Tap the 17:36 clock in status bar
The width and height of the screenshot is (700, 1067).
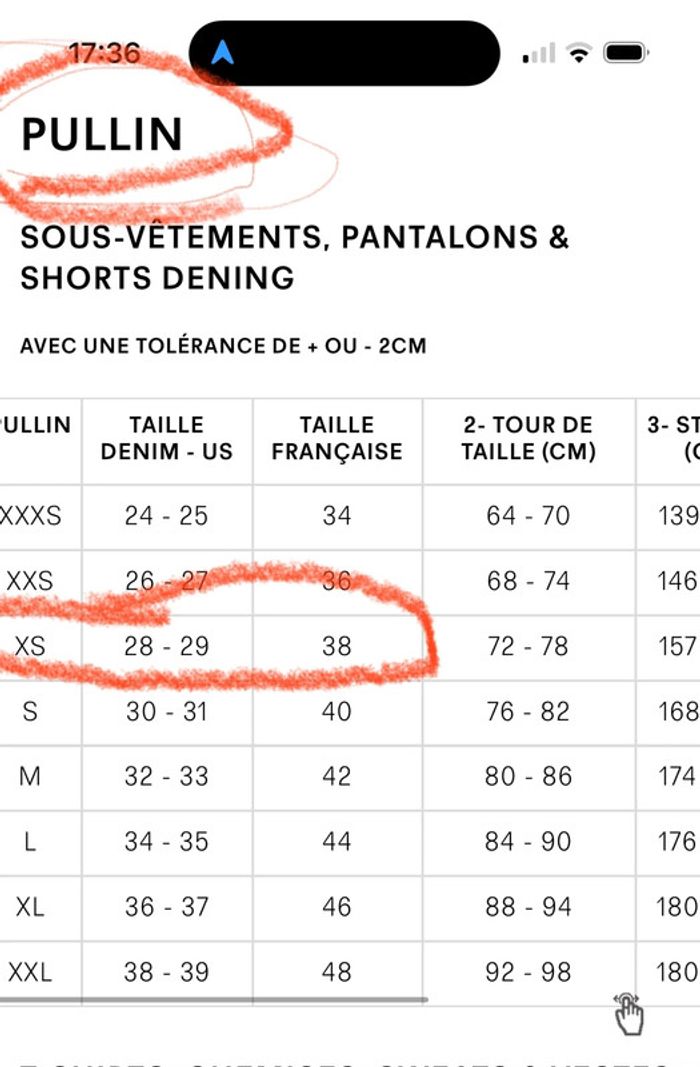104,53
